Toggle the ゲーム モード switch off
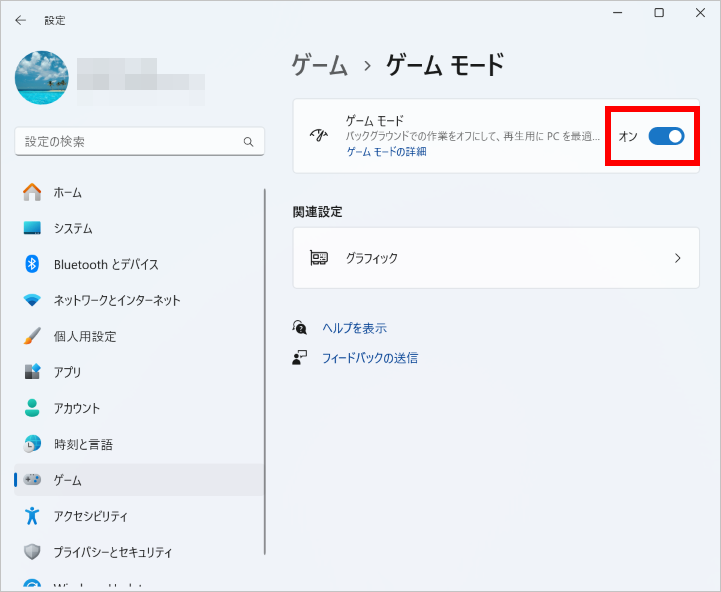Screen dimensions: 721x592 point(666,136)
